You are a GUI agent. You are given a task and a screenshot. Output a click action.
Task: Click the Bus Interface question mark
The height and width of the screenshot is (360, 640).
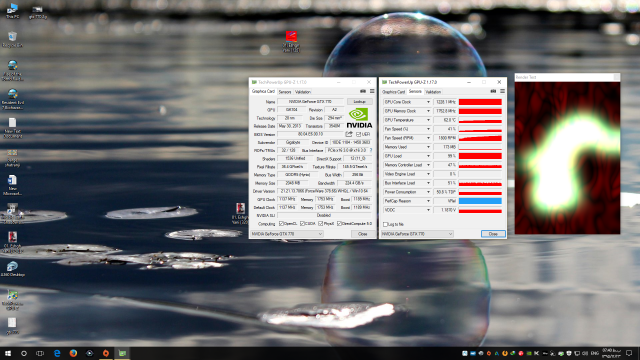click(x=371, y=150)
